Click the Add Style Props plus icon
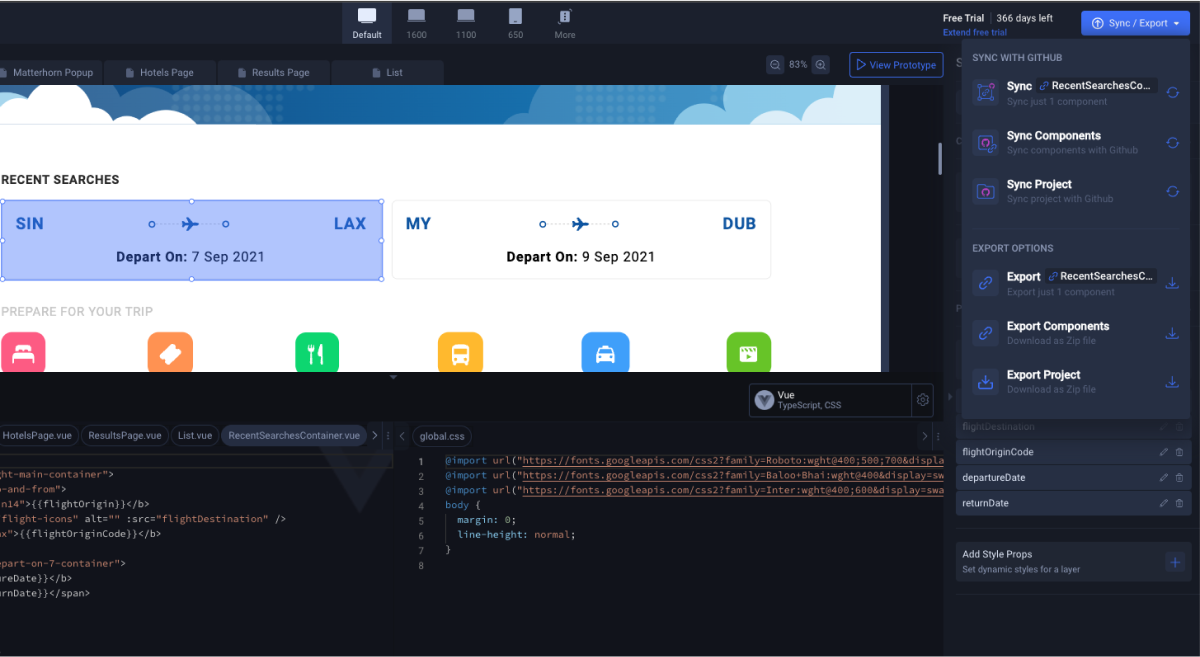 tap(1176, 563)
